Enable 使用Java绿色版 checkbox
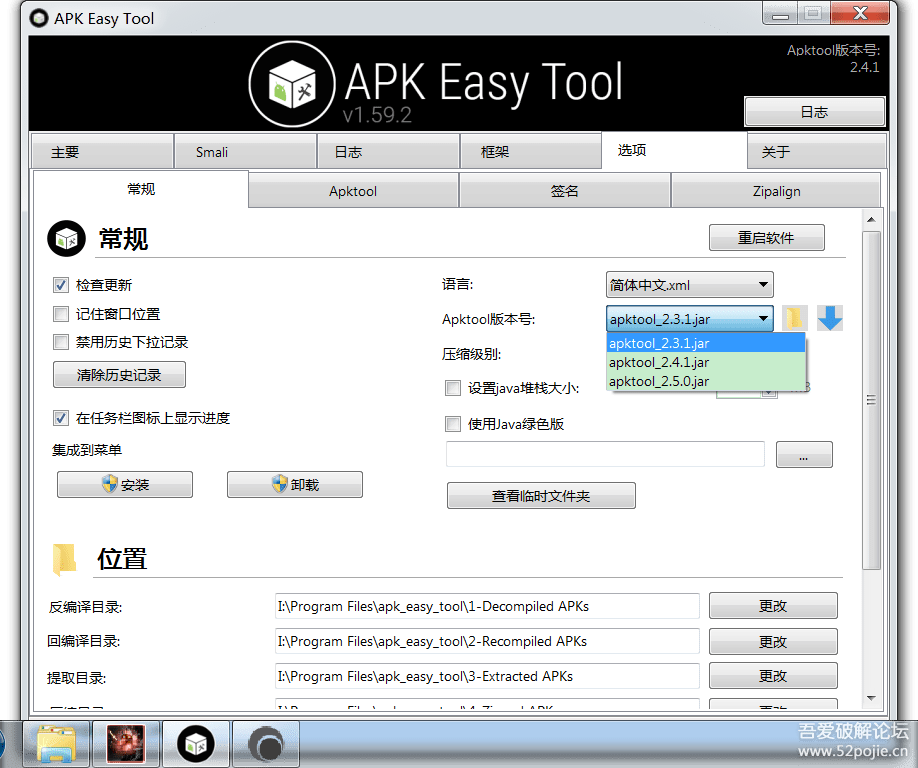 pos(453,424)
